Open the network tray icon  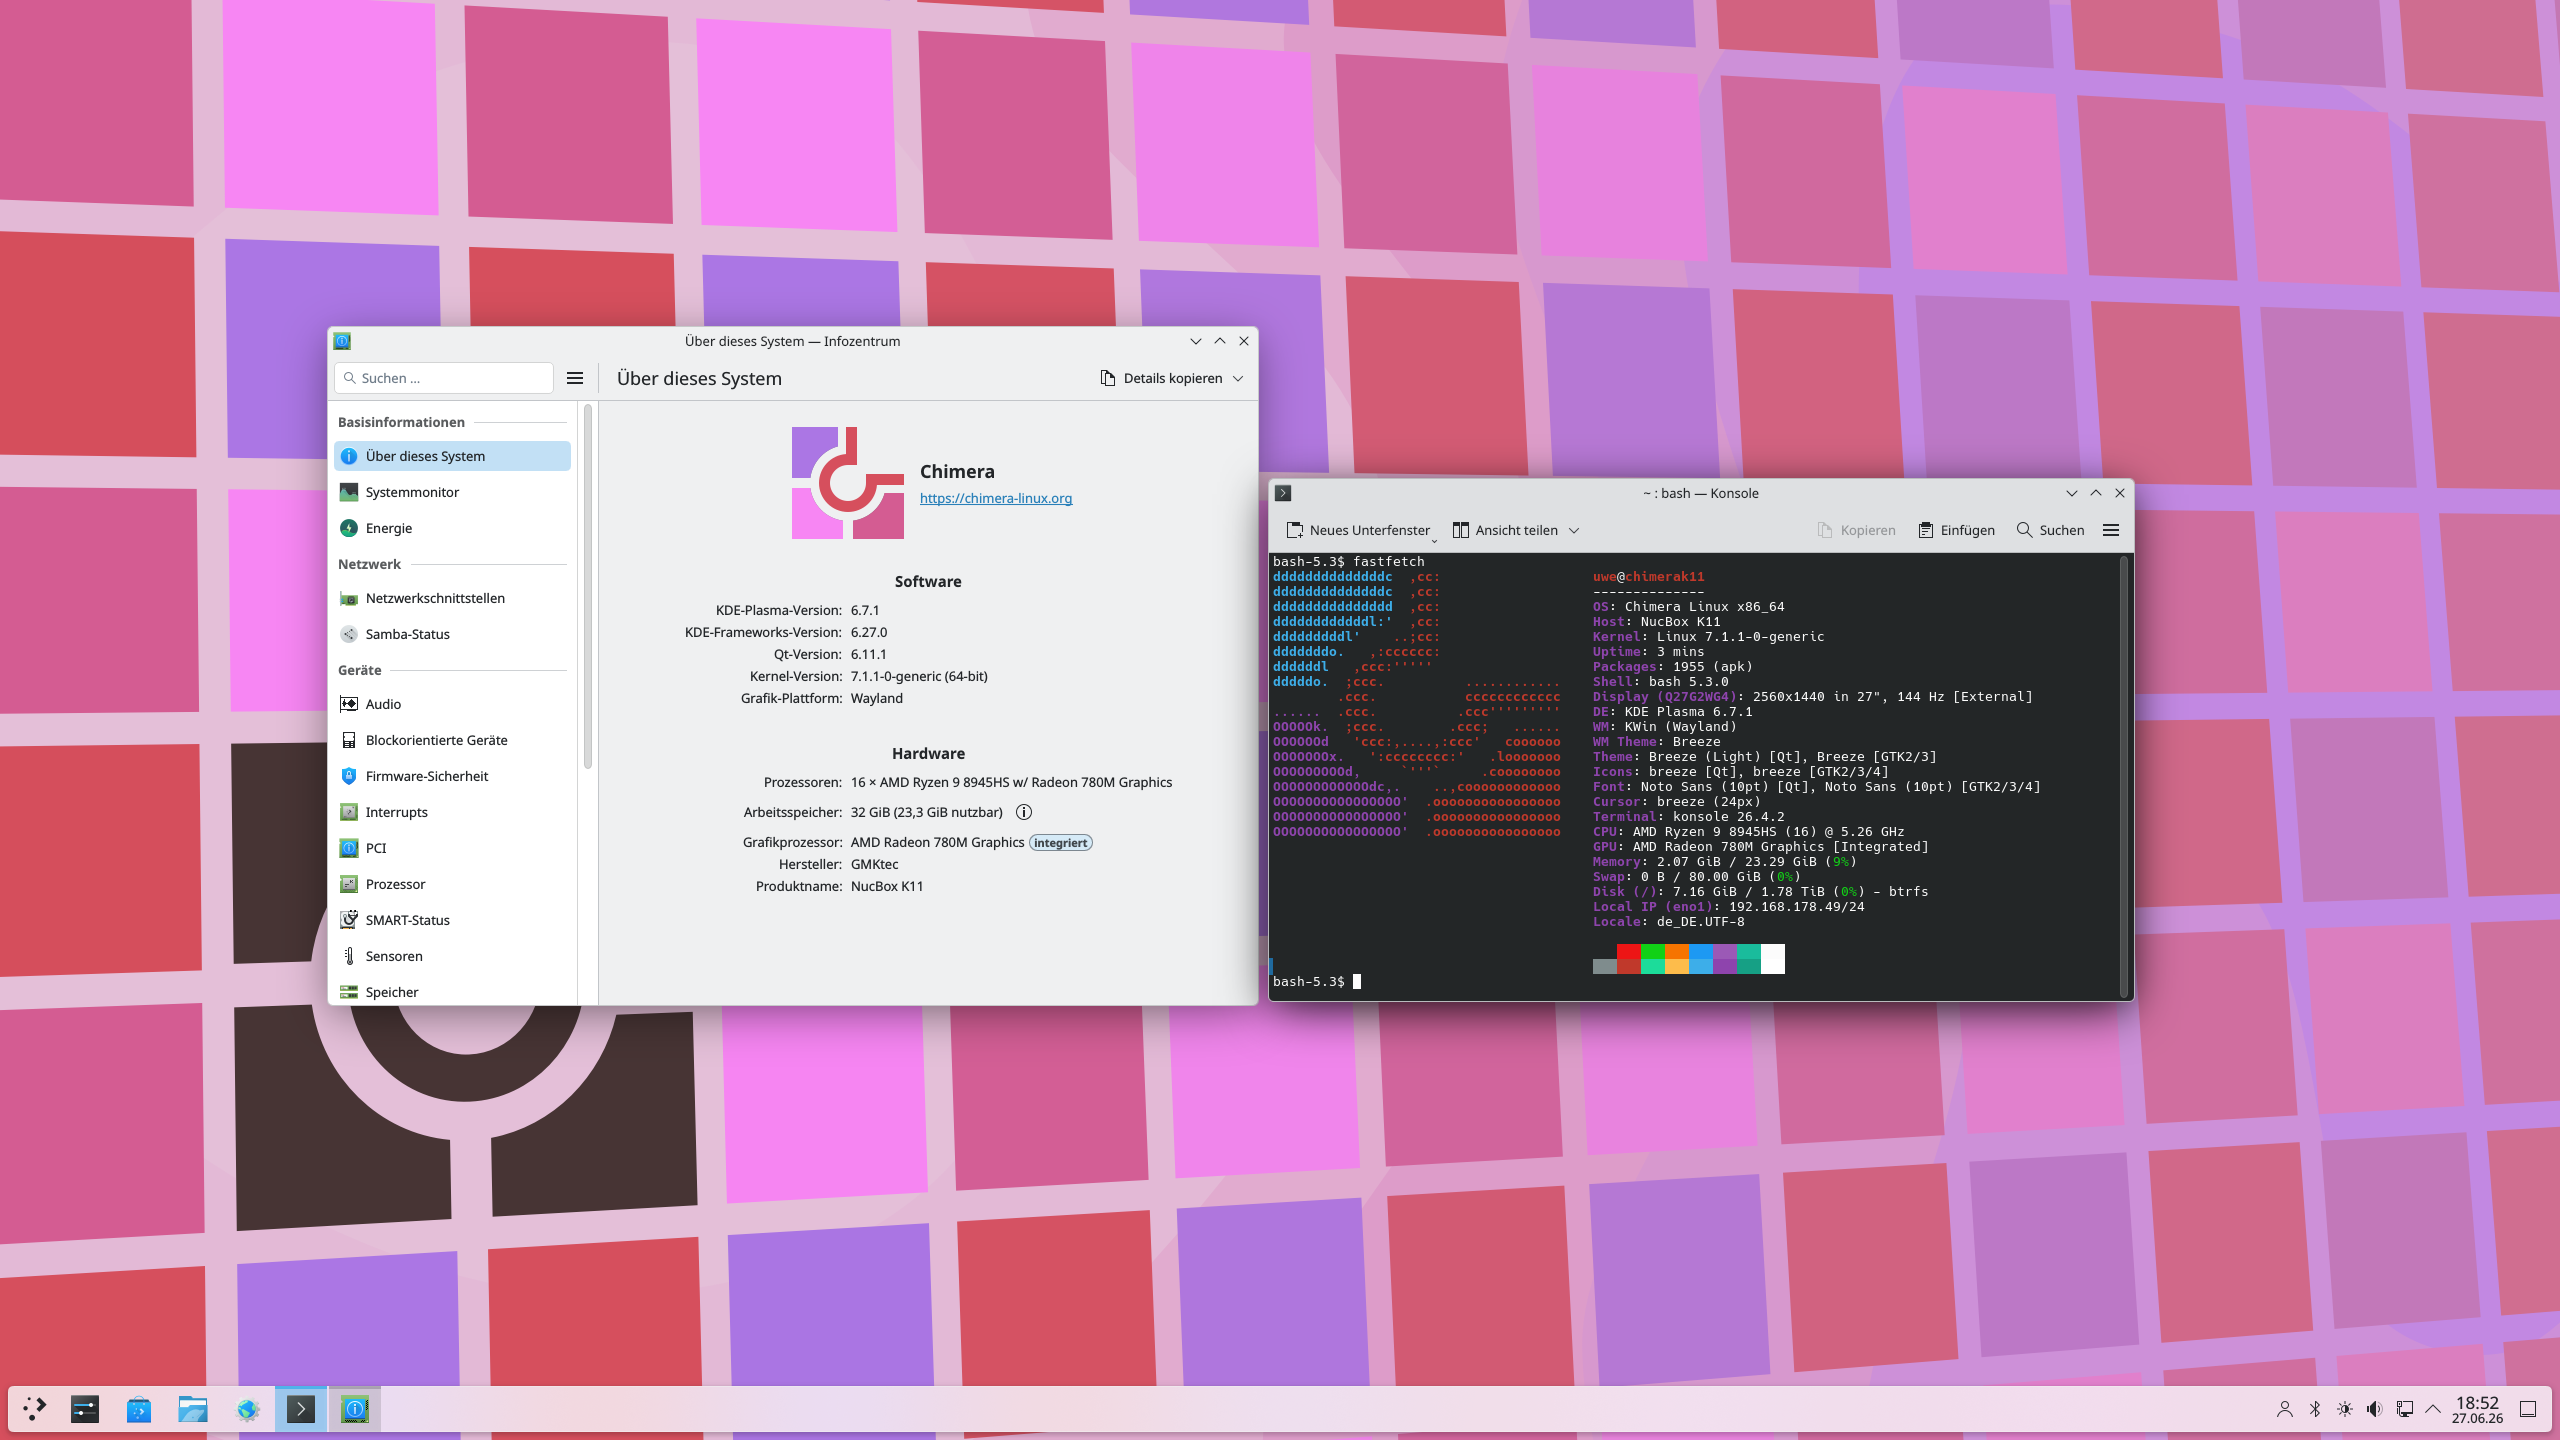point(2404,1409)
